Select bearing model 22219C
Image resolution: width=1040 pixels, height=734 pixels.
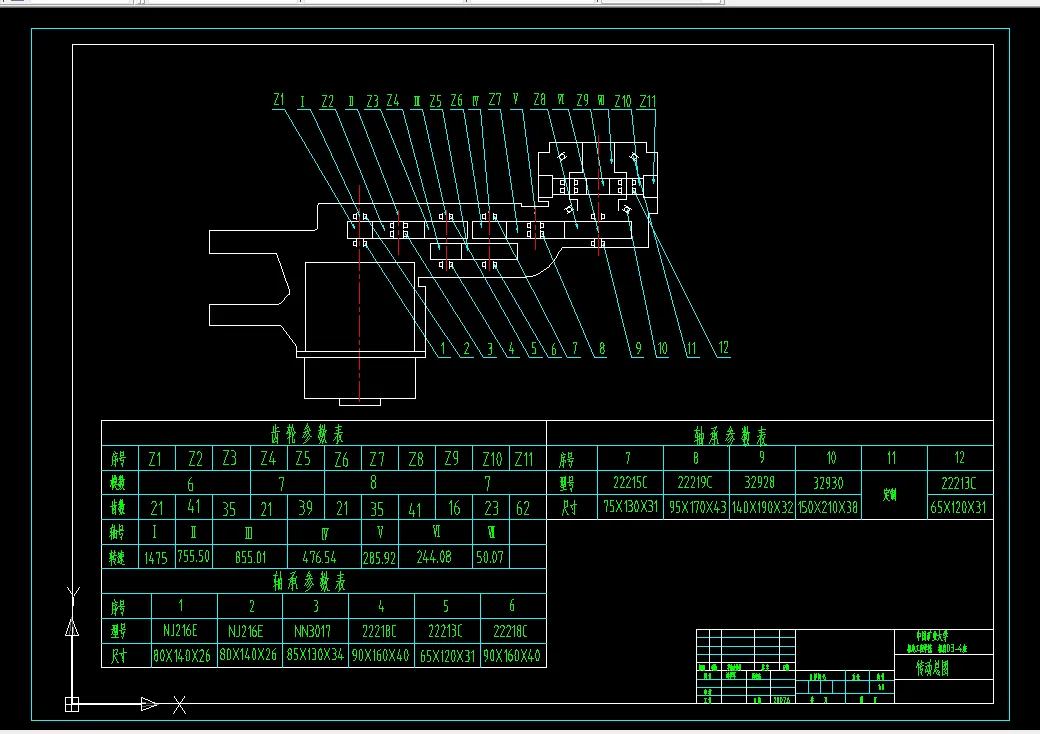tap(694, 482)
